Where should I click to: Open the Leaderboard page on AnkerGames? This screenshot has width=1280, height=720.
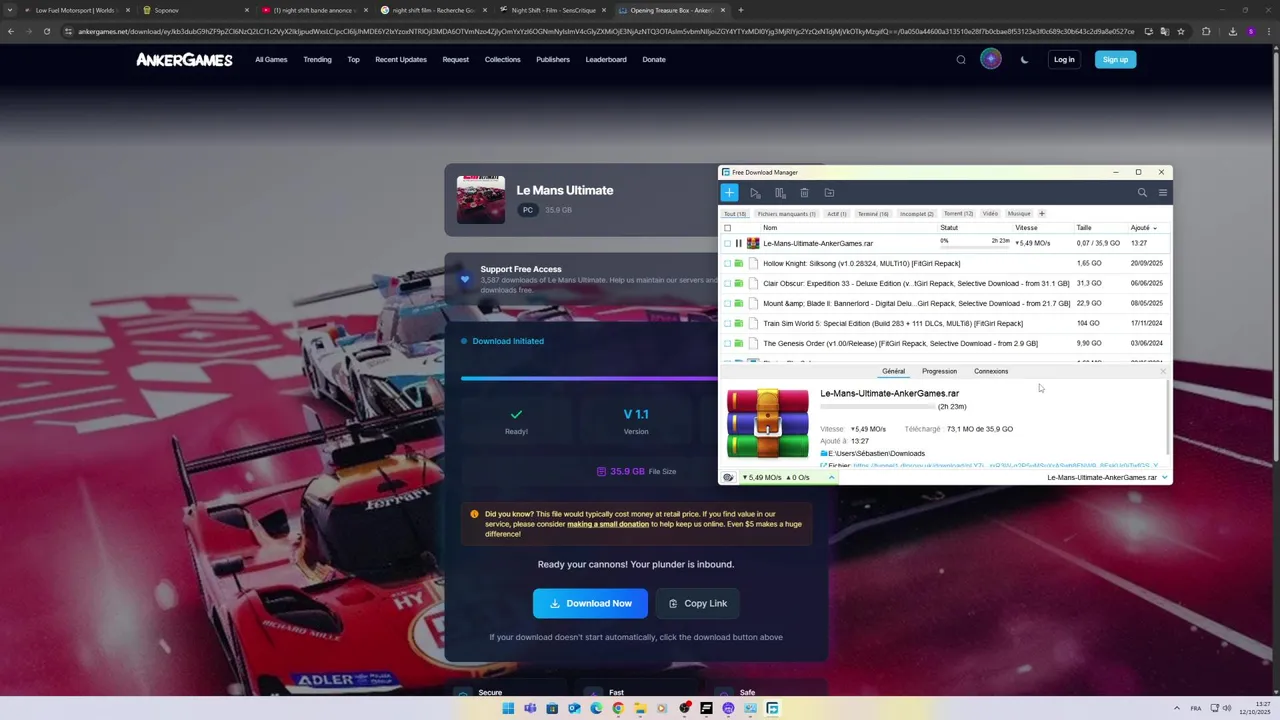(606, 60)
